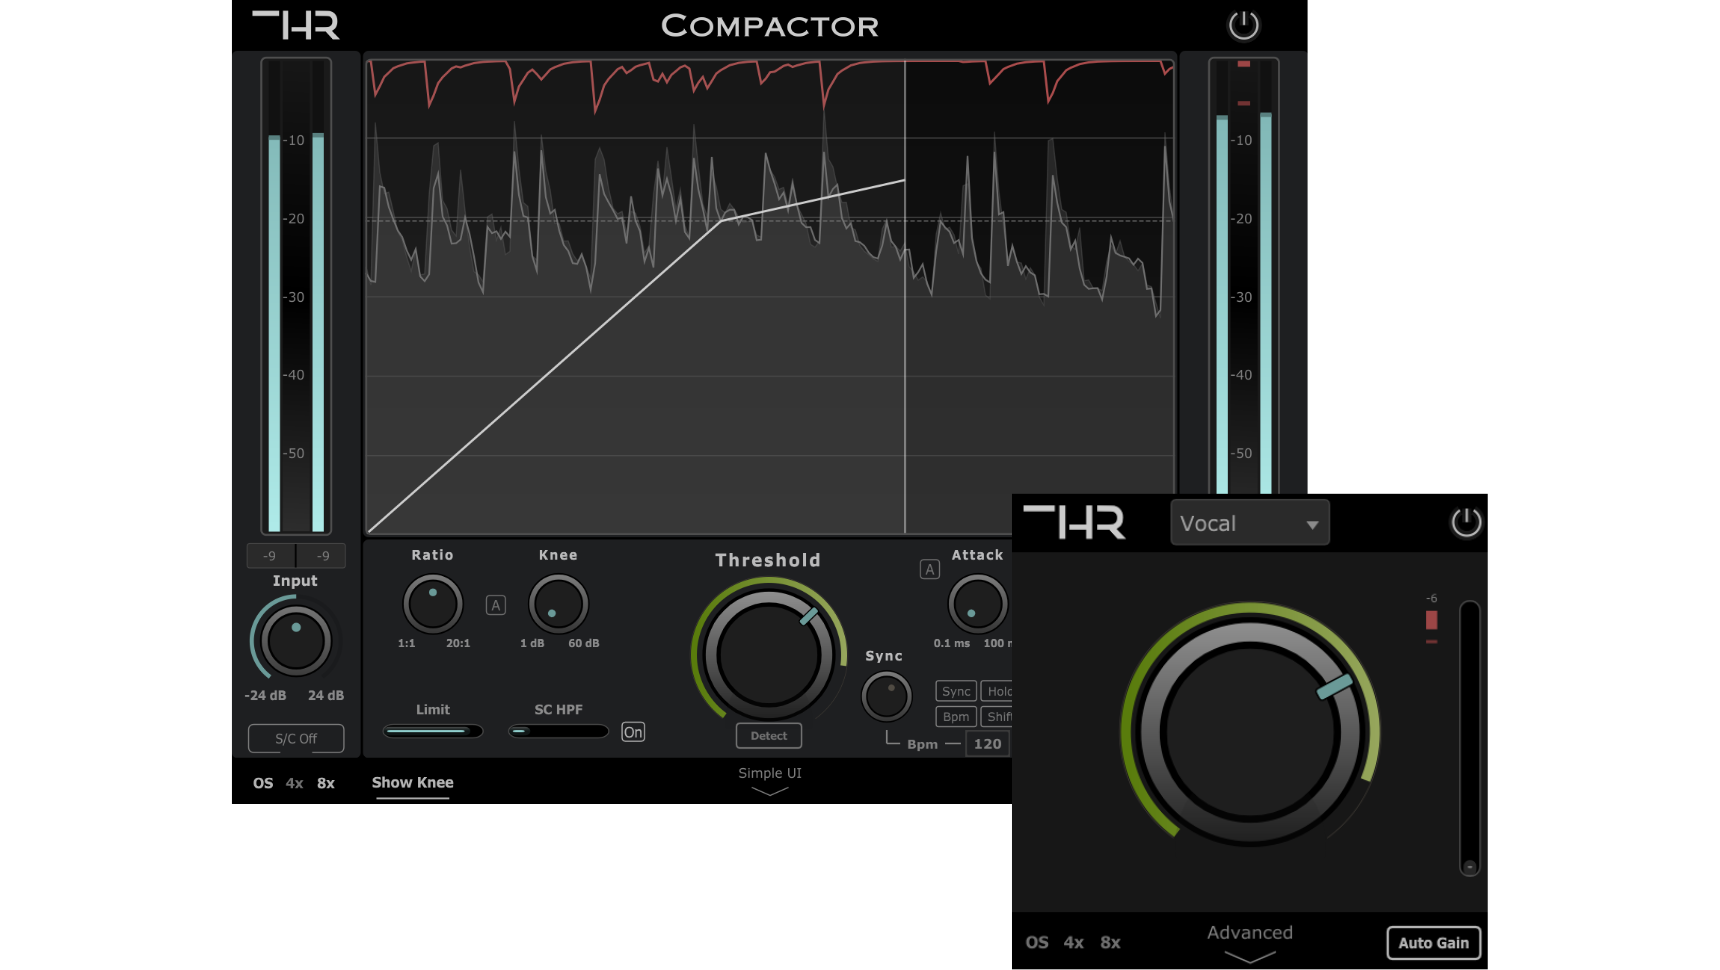Enable the Sync mode button near Bpm
This screenshot has width=1720, height=970.
[x=955, y=690]
